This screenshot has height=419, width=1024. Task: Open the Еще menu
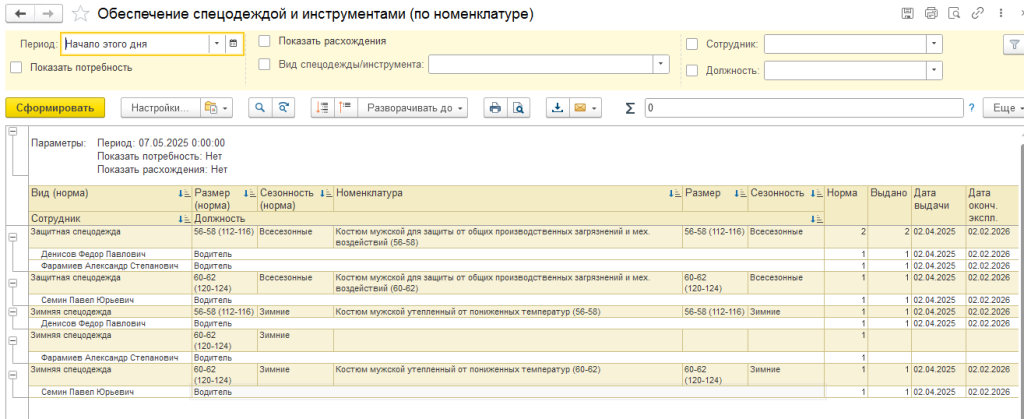(1003, 108)
